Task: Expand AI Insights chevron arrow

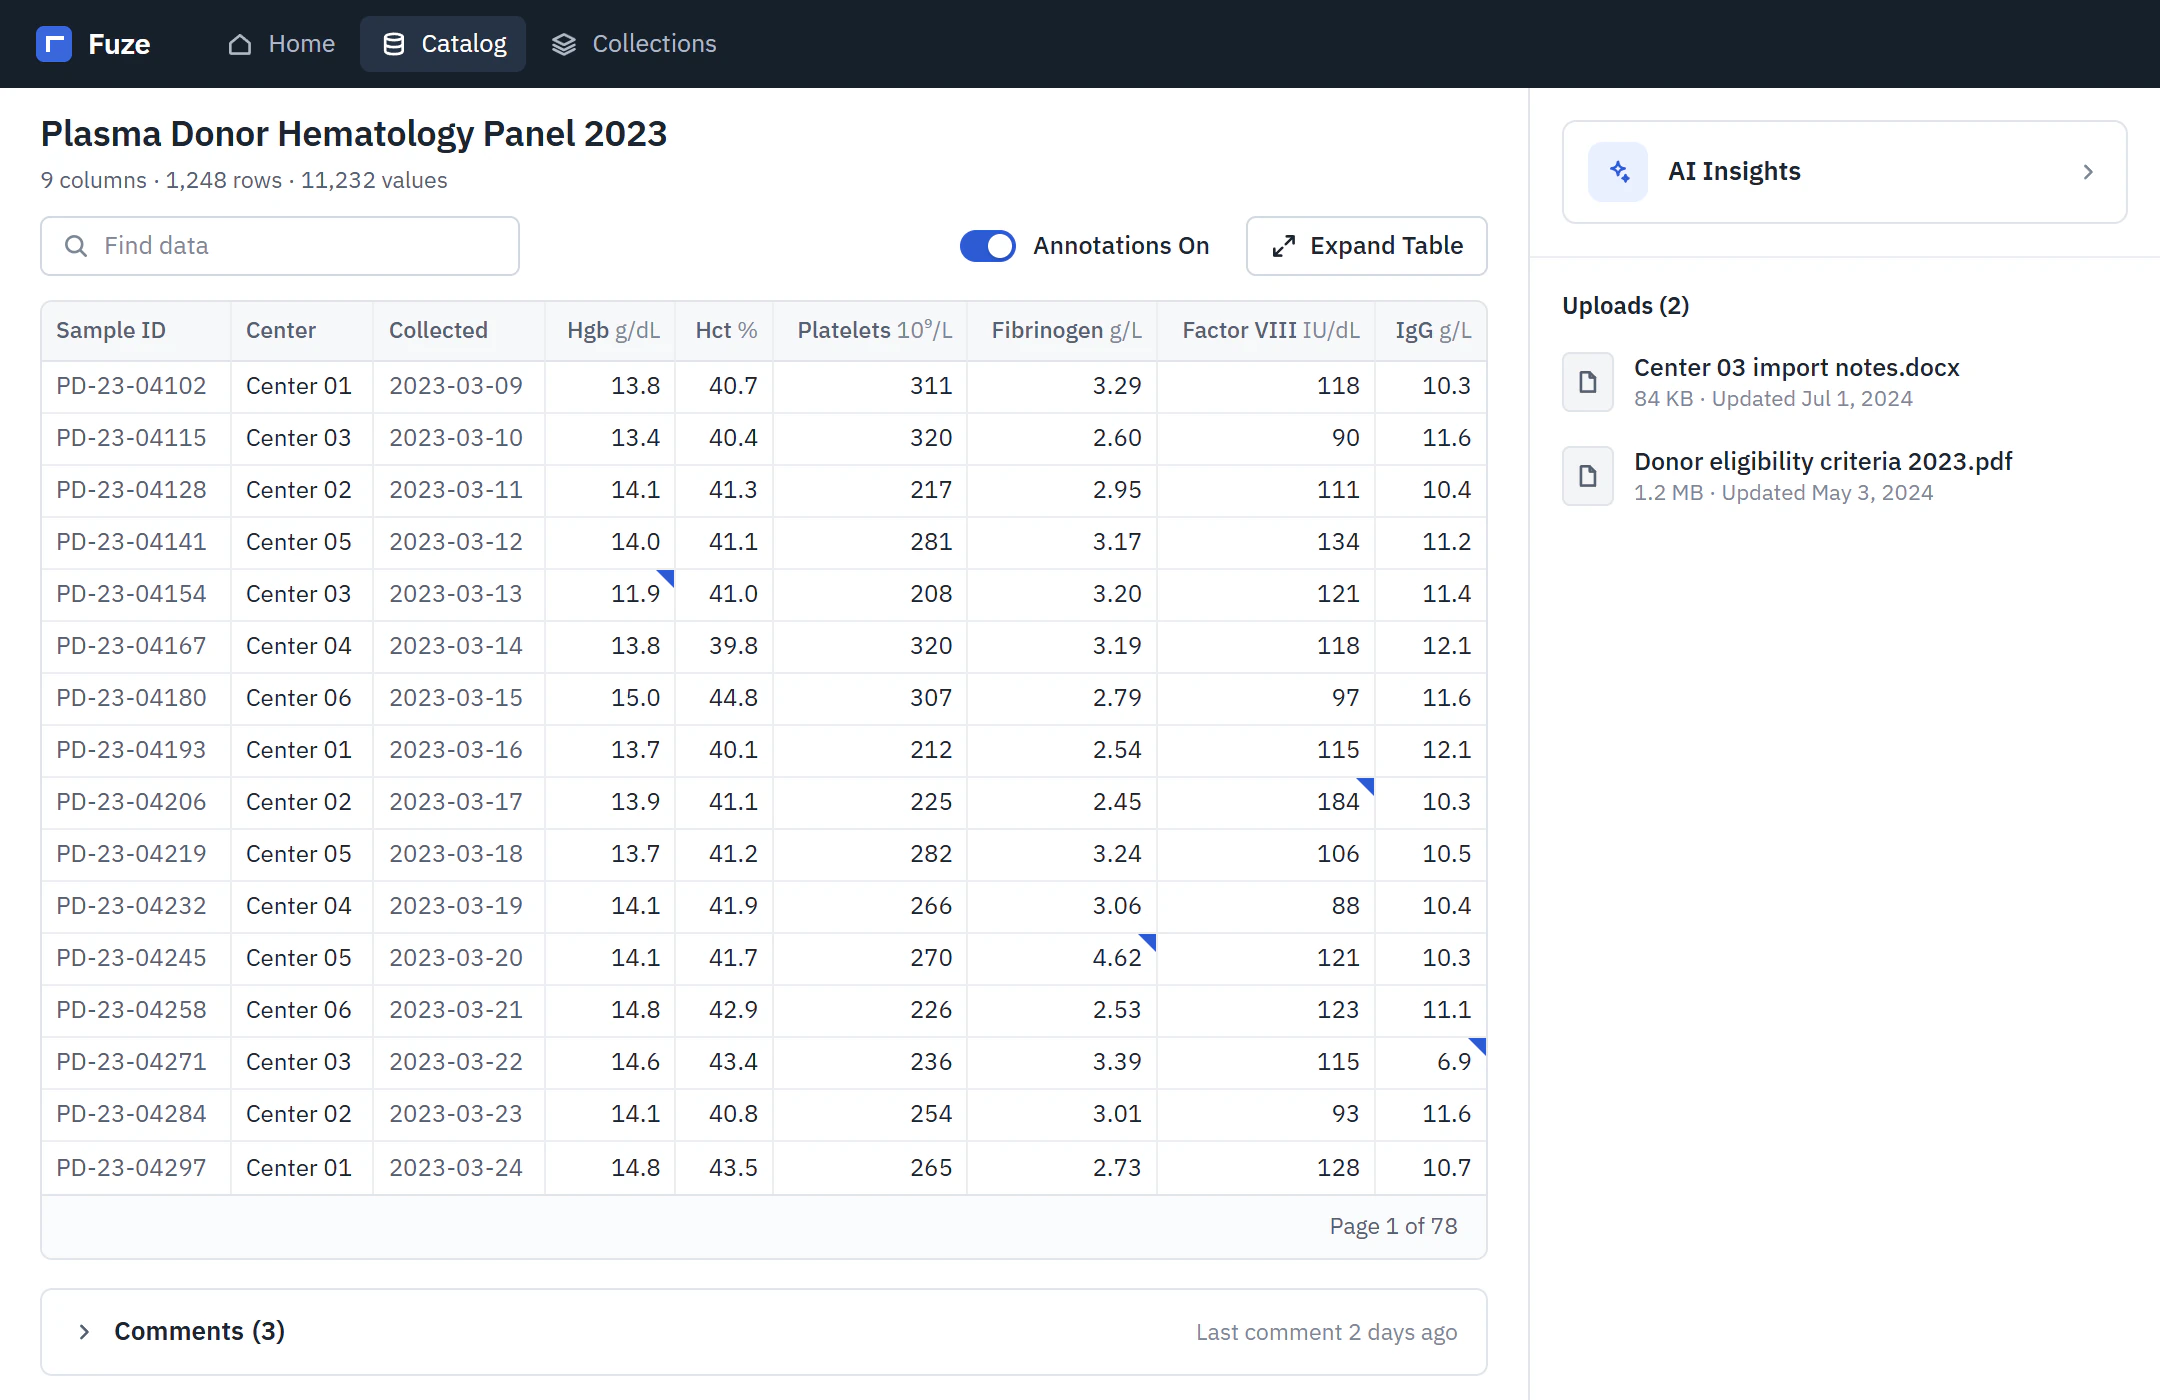Action: pyautogui.click(x=2088, y=172)
